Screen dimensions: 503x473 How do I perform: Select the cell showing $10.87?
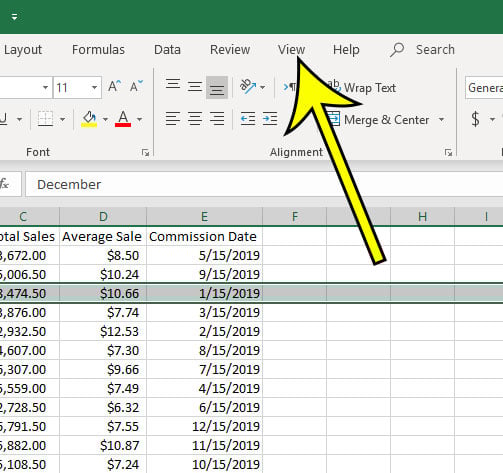click(103, 445)
